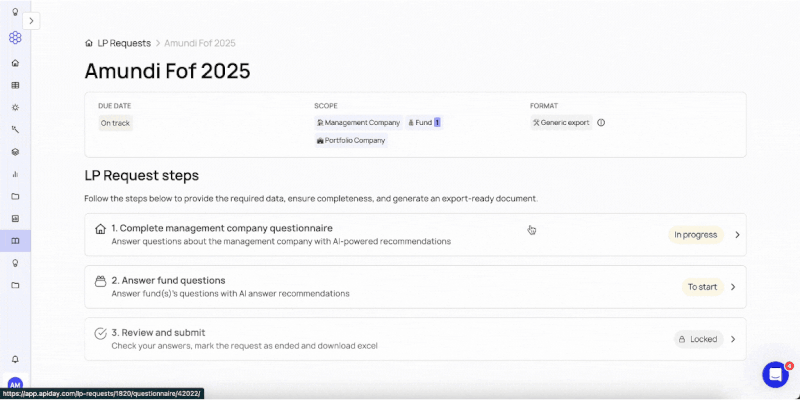This screenshot has width=800, height=400.
Task: Click the stacked layers cube icon in the sidebar
Action: coord(15,152)
